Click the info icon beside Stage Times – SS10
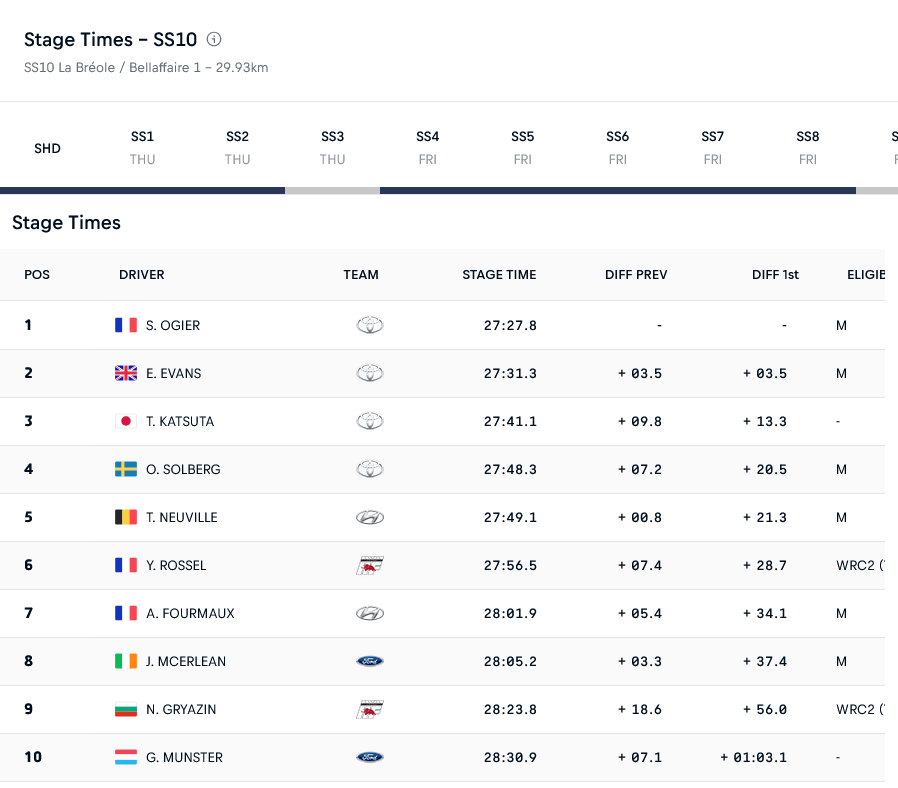Screen dimensions: 898x788 coord(214,40)
